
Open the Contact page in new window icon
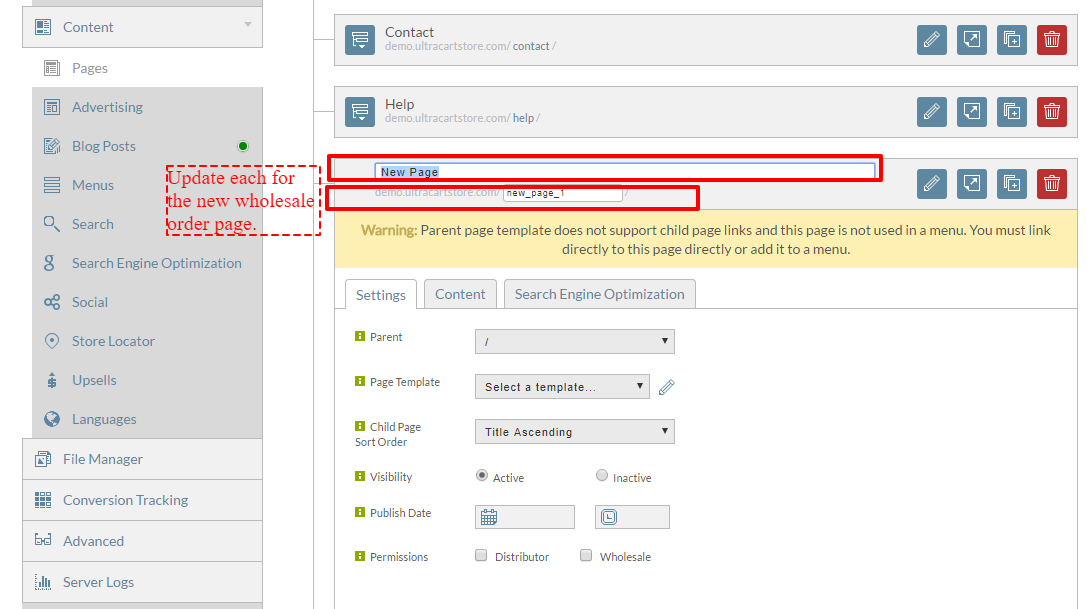tap(971, 40)
